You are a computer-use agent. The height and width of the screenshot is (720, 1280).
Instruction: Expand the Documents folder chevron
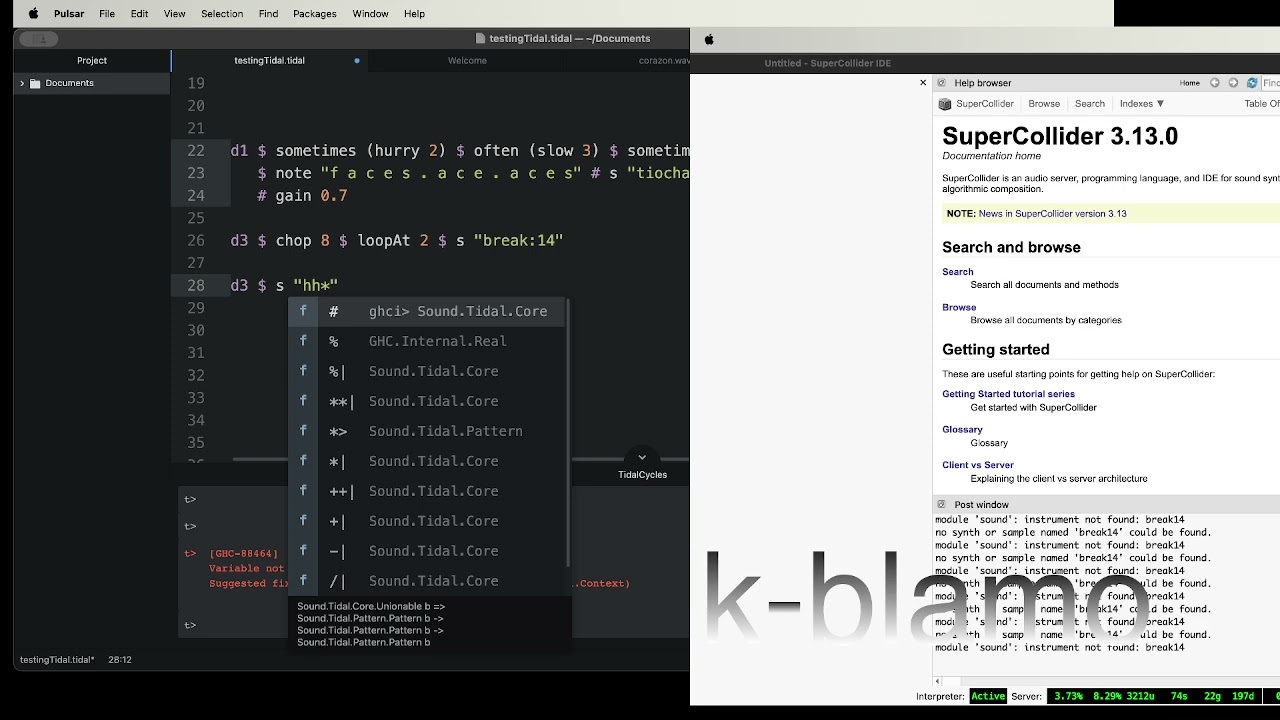click(22, 83)
